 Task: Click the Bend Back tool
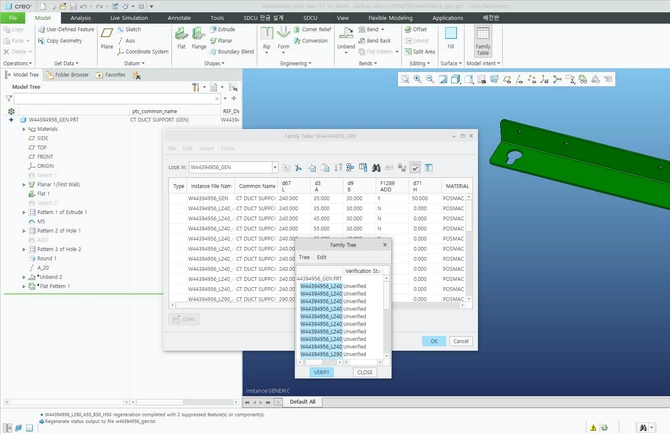pos(374,41)
